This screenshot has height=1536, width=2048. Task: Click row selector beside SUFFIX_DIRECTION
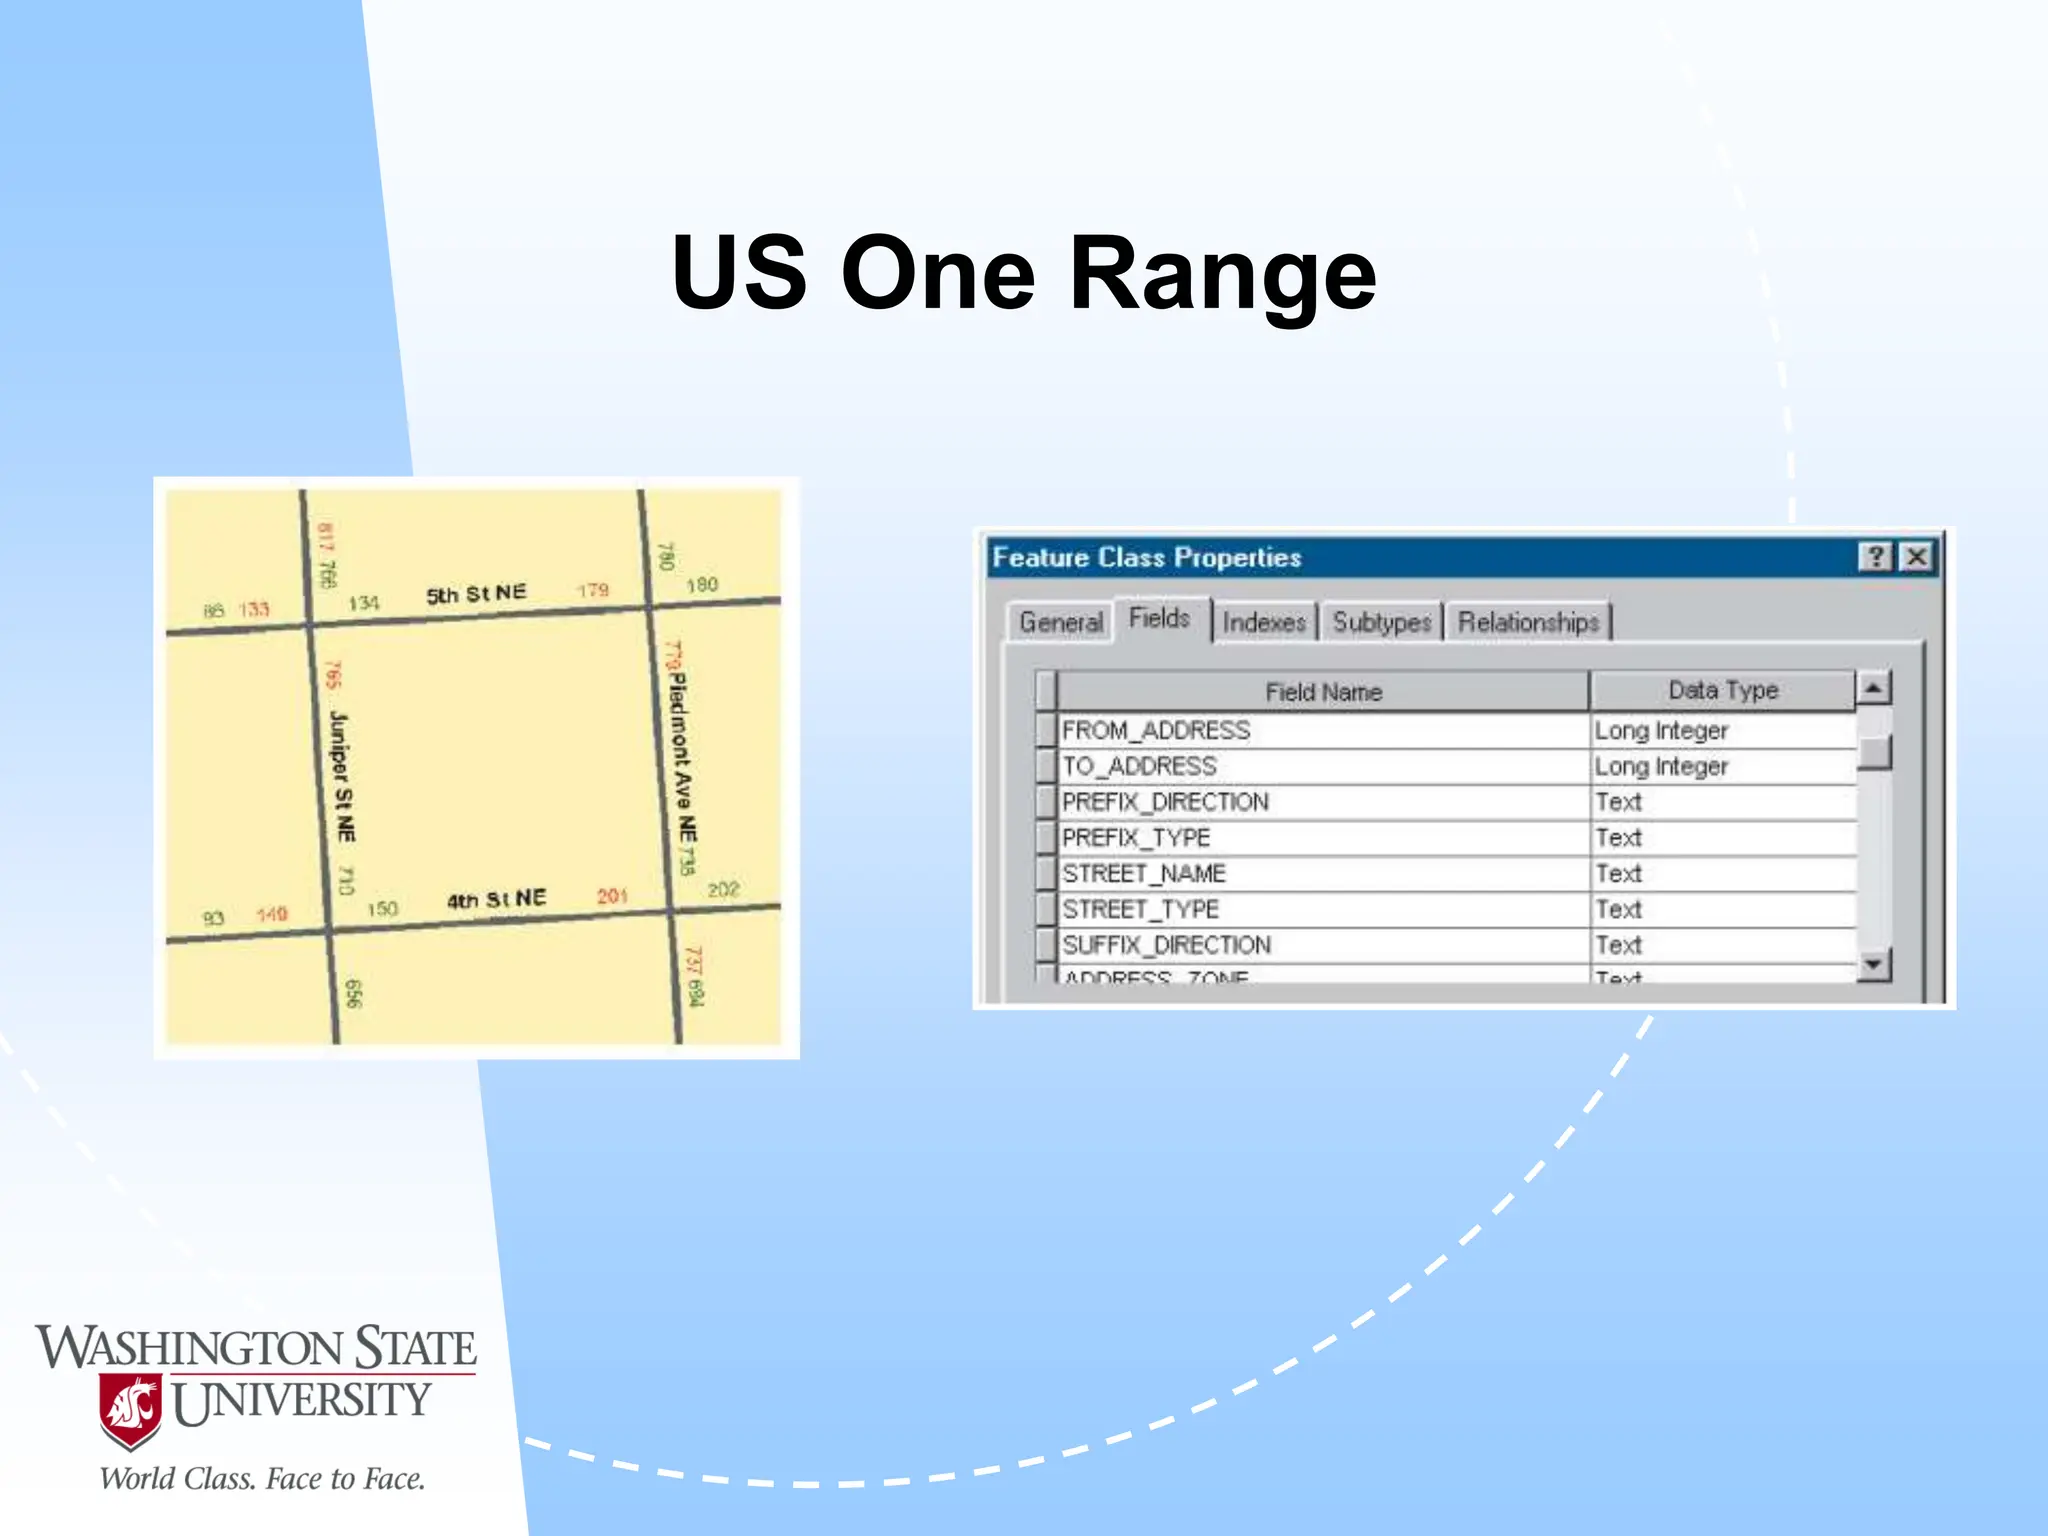(1046, 946)
